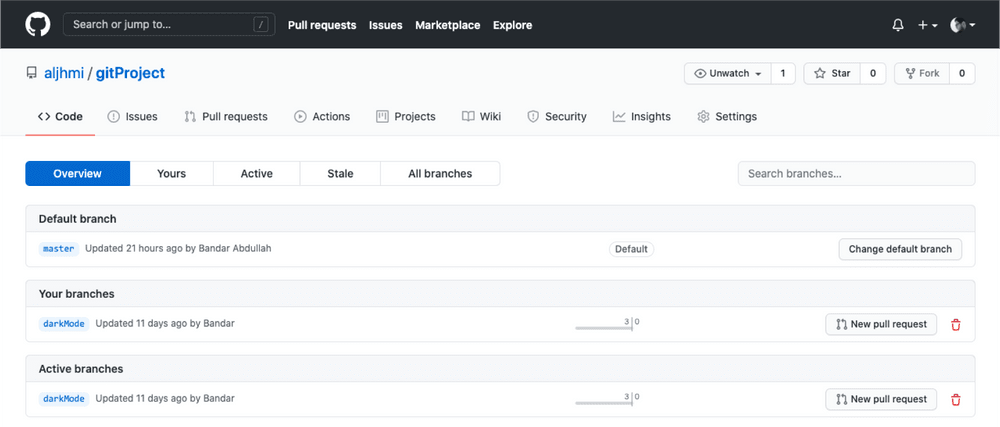The image size is (1000, 427).
Task: Click the GitHub Octocat logo
Action: (38, 25)
